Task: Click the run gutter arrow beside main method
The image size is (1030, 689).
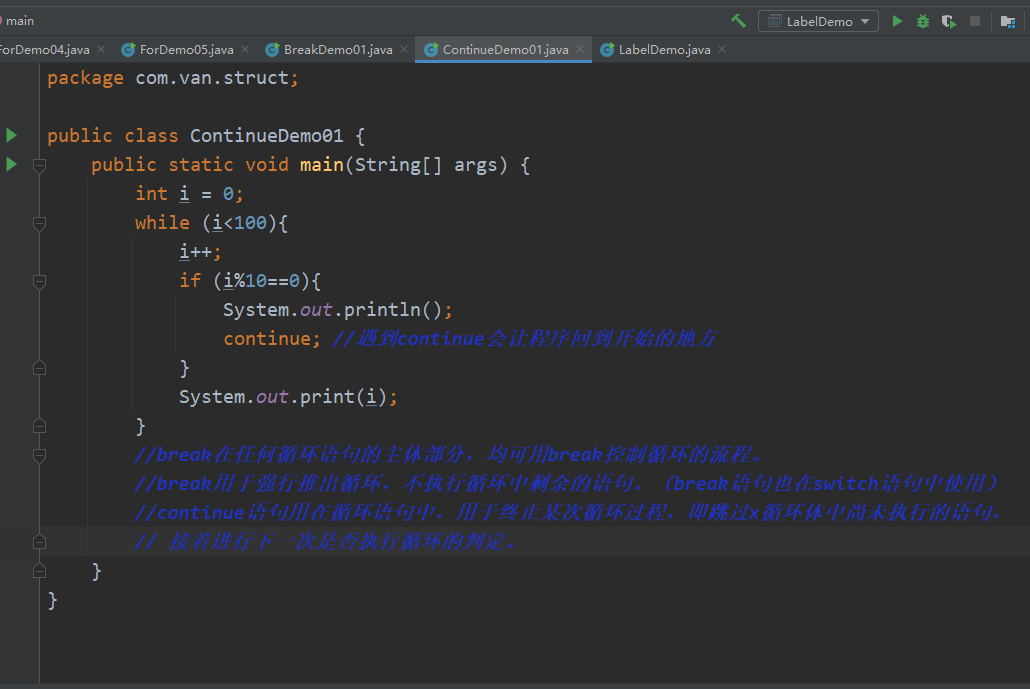Action: 11,164
